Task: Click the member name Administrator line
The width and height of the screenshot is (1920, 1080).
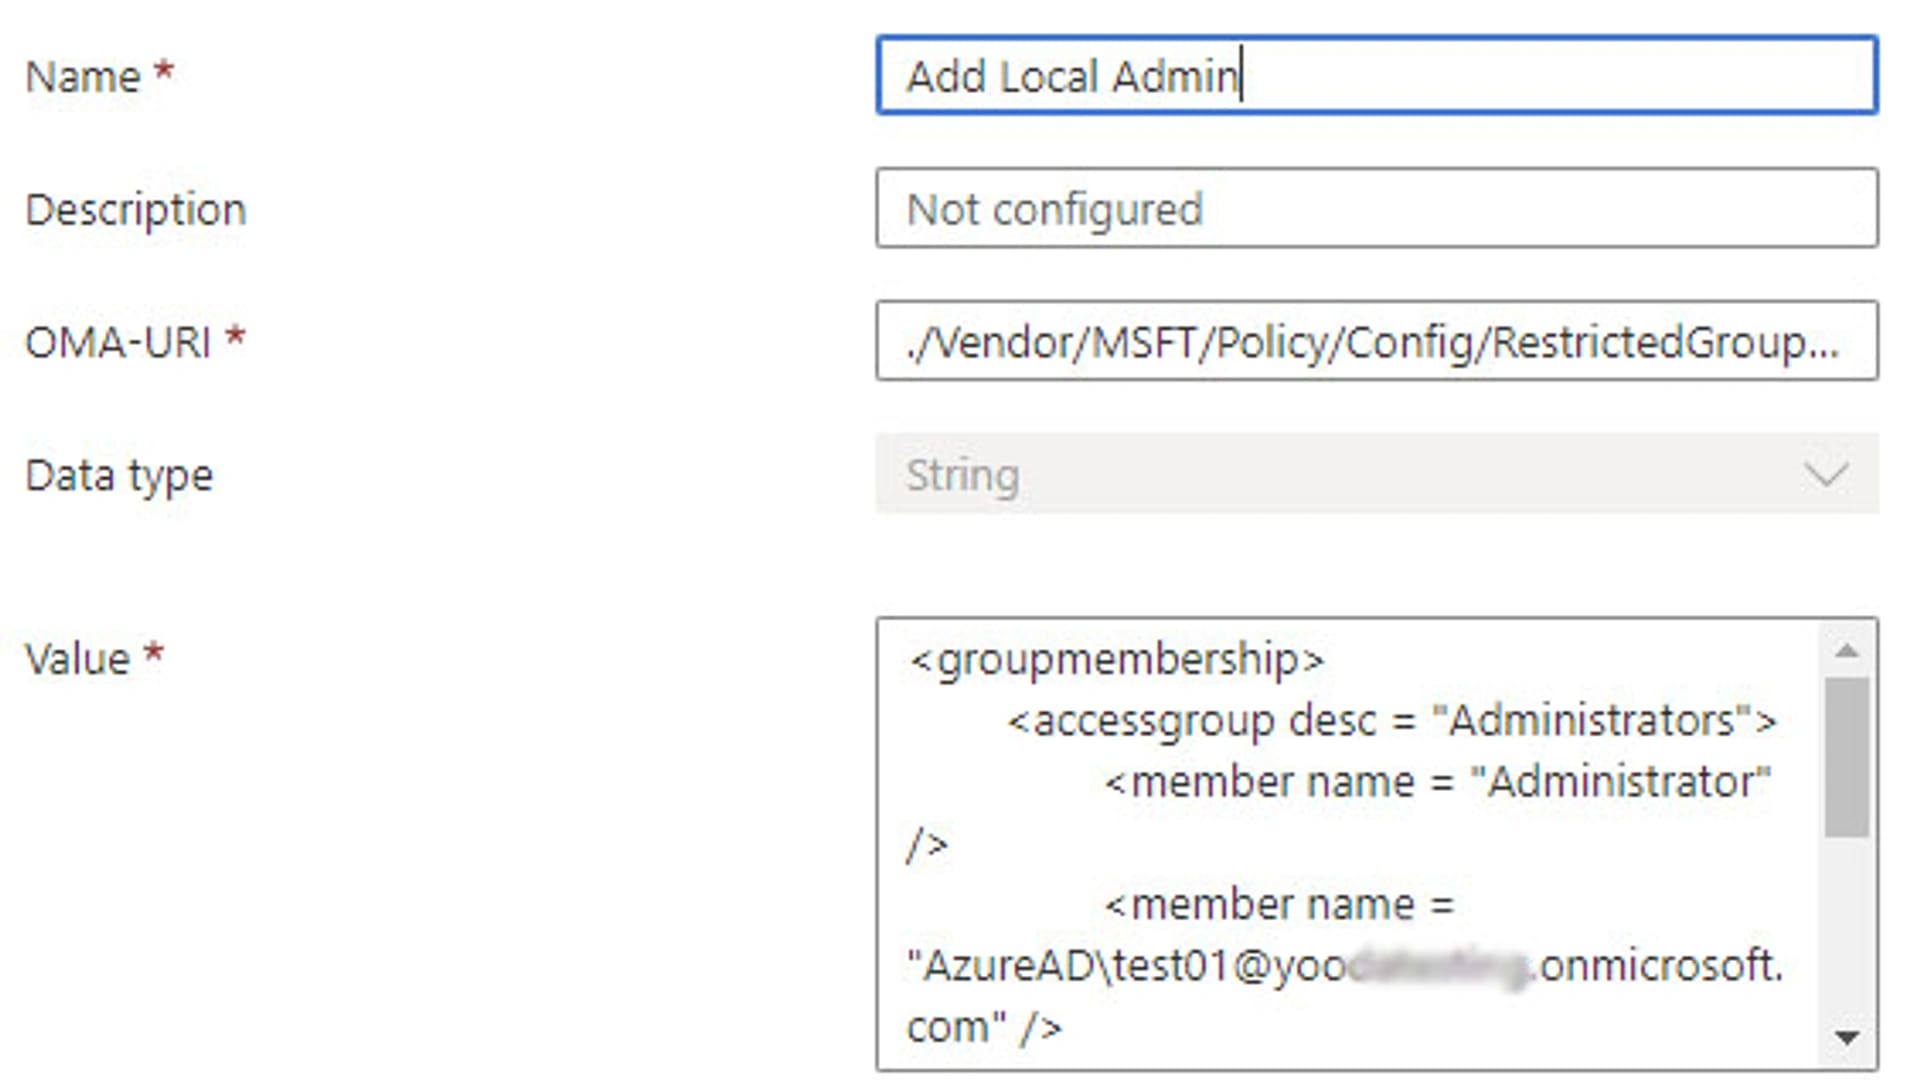Action: [x=1436, y=782]
